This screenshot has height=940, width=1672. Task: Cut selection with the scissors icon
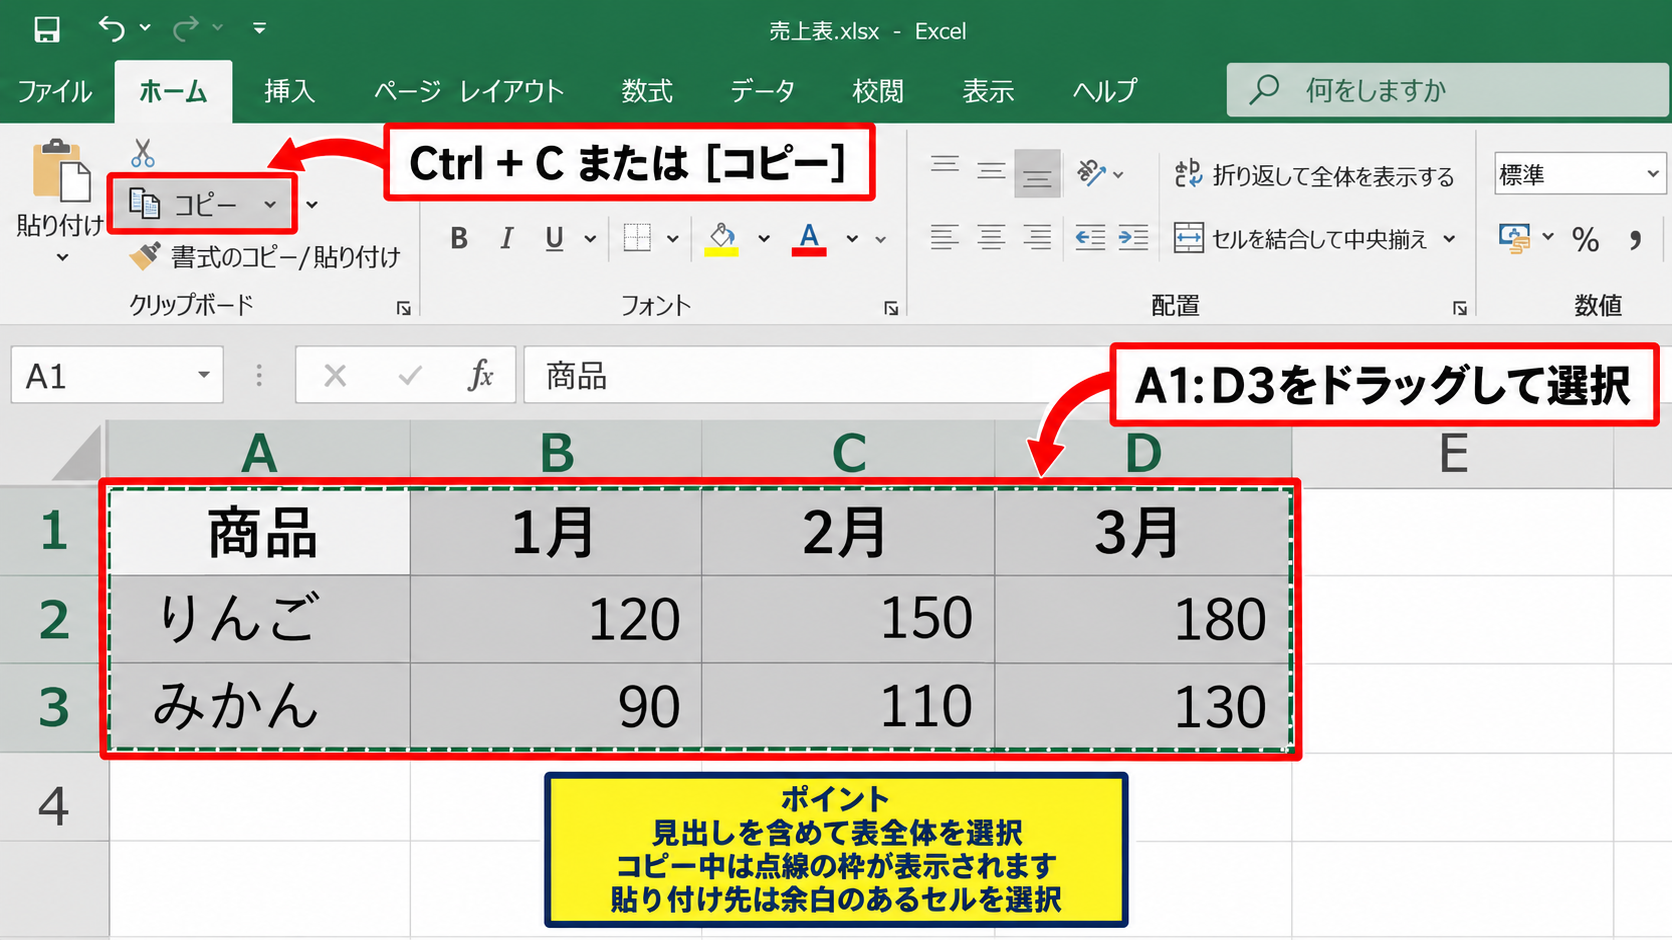143,153
